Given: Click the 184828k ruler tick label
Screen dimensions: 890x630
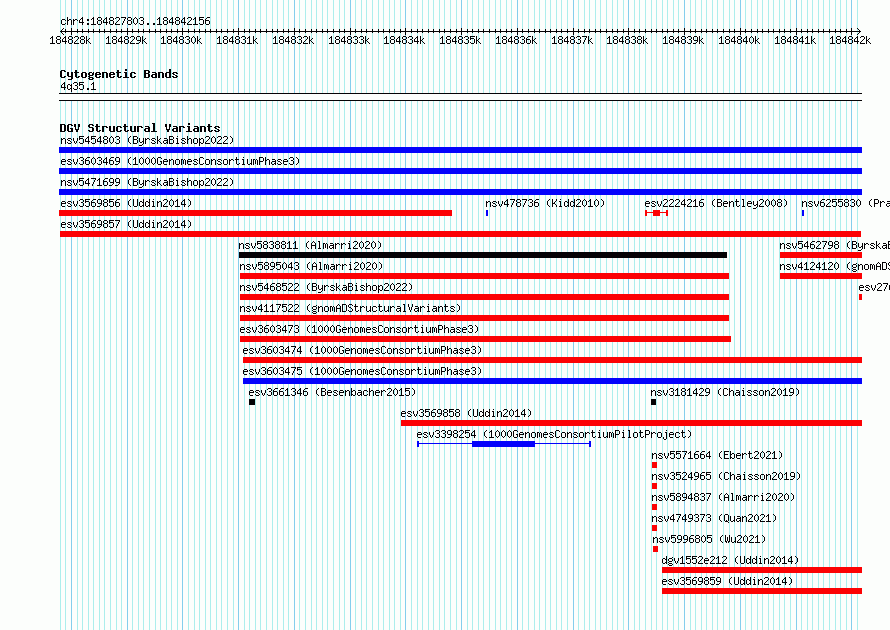Looking at the screenshot, I should click(x=70, y=40).
